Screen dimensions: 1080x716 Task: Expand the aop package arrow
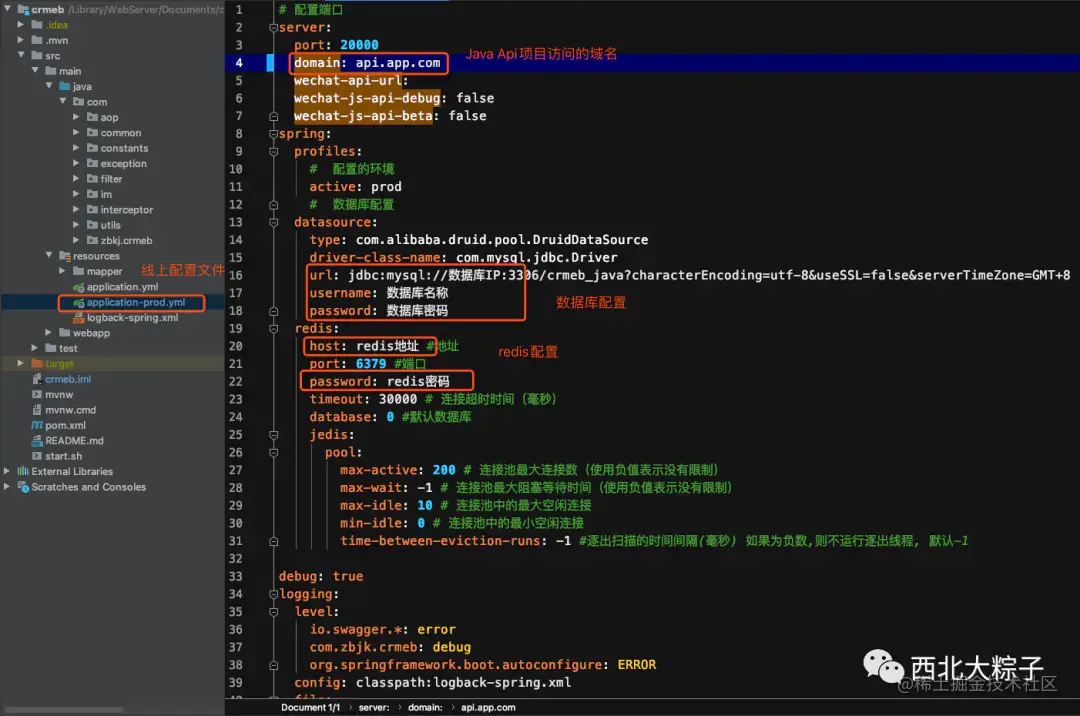coord(76,116)
